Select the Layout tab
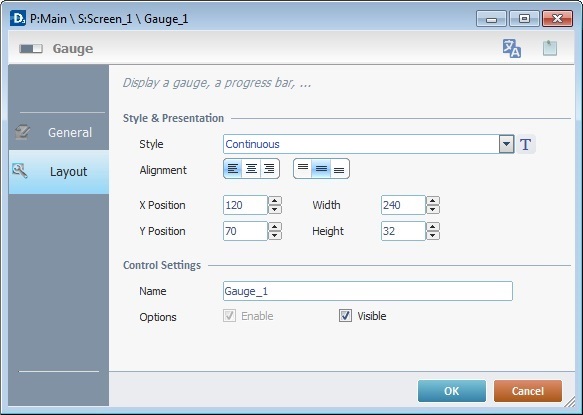Image resolution: width=583 pixels, height=415 pixels. (59, 172)
